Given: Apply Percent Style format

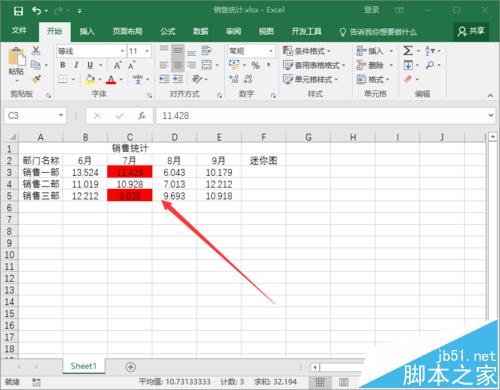Looking at the screenshot, I should click(256, 65).
